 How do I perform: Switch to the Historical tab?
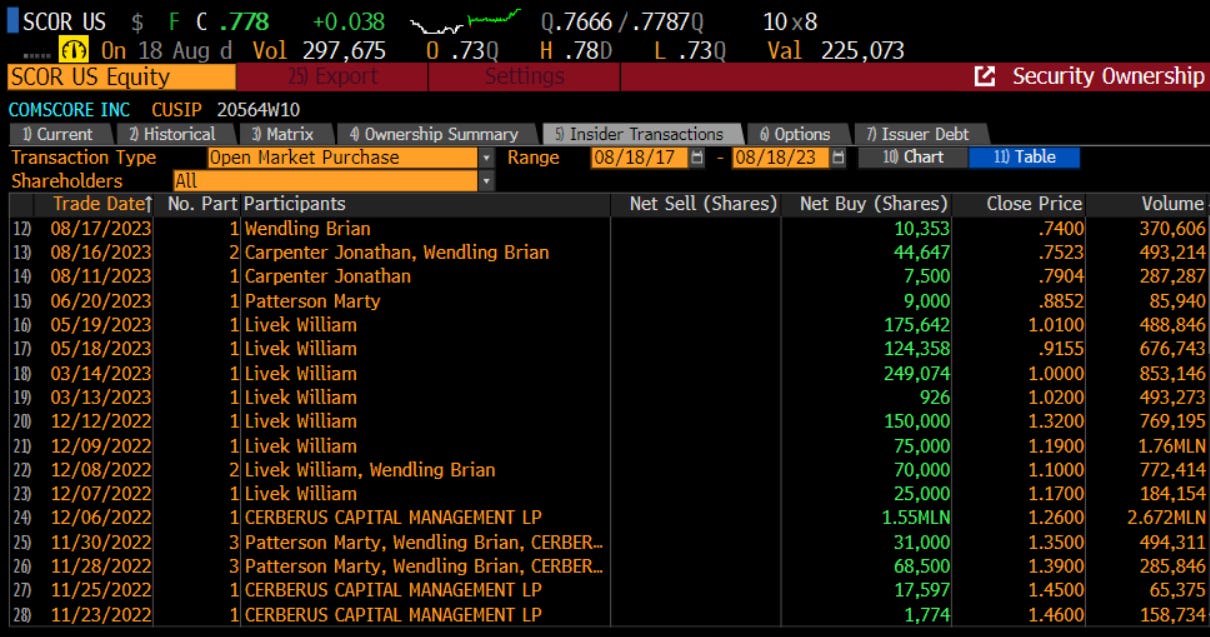[x=171, y=134]
